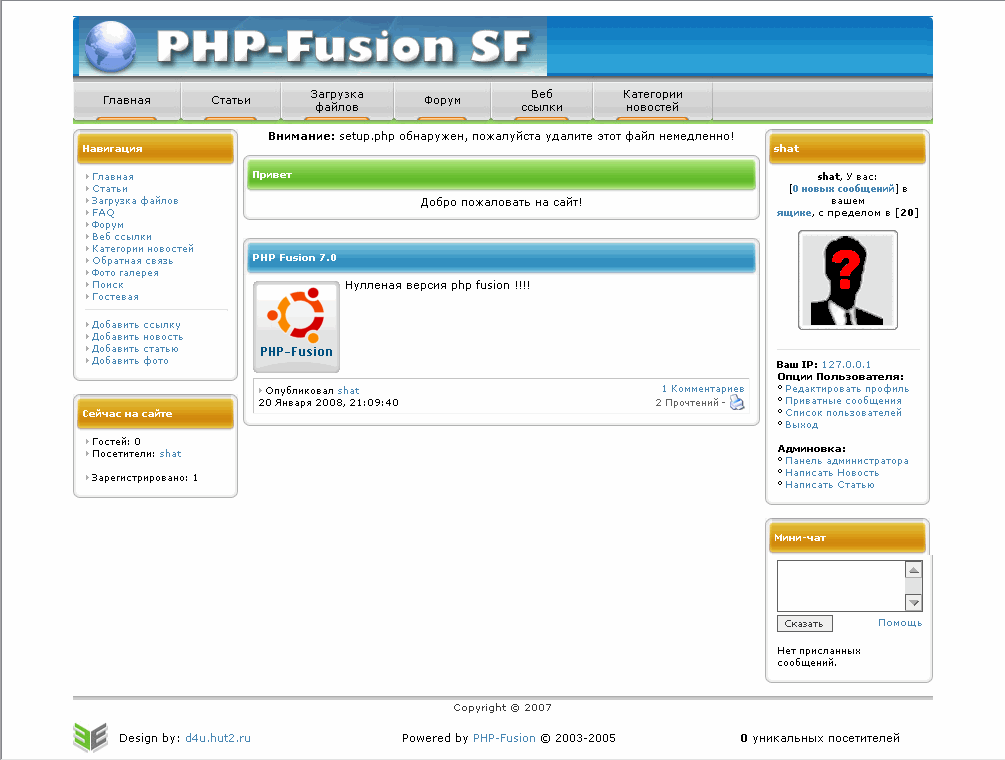Open the Обратная связь link
Image resolution: width=1005 pixels, height=760 pixels.
(x=133, y=261)
